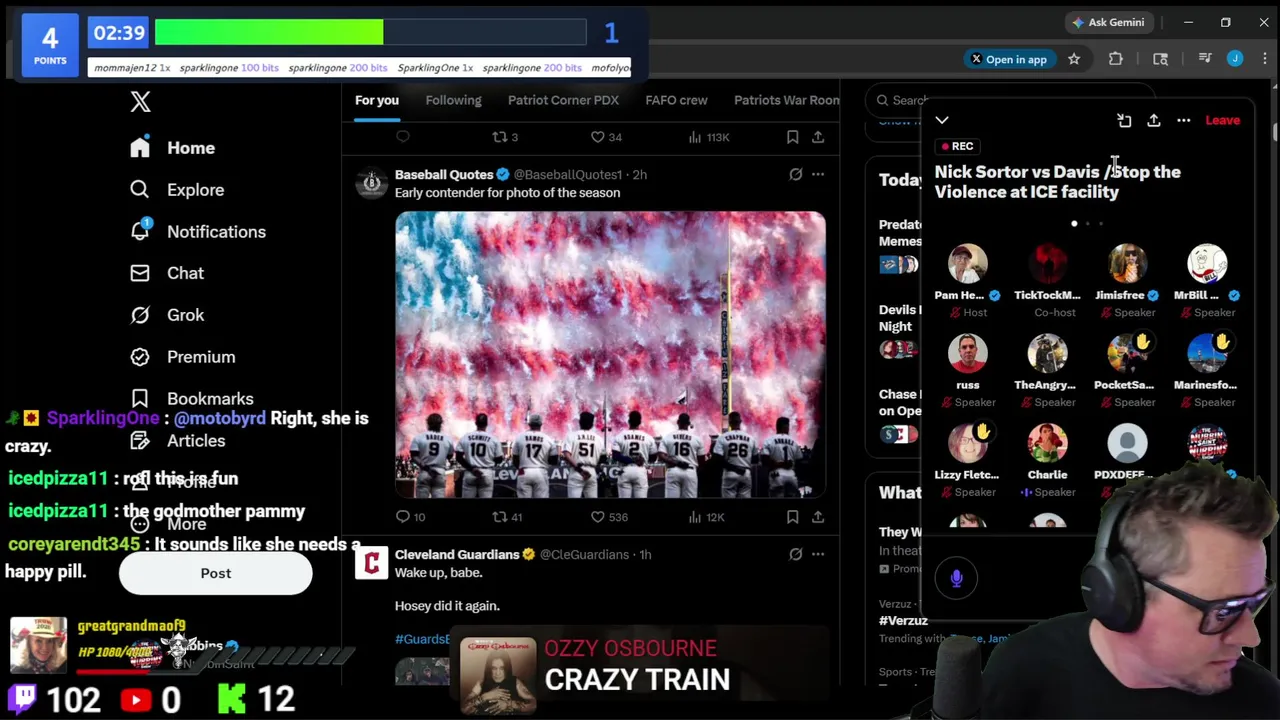Open the FAFO crew tab
Screen dimensions: 1280x720
(676, 100)
